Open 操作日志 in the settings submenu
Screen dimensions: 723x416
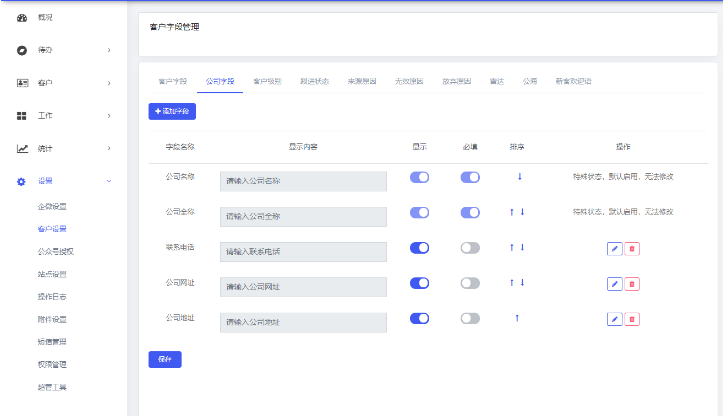pos(52,296)
